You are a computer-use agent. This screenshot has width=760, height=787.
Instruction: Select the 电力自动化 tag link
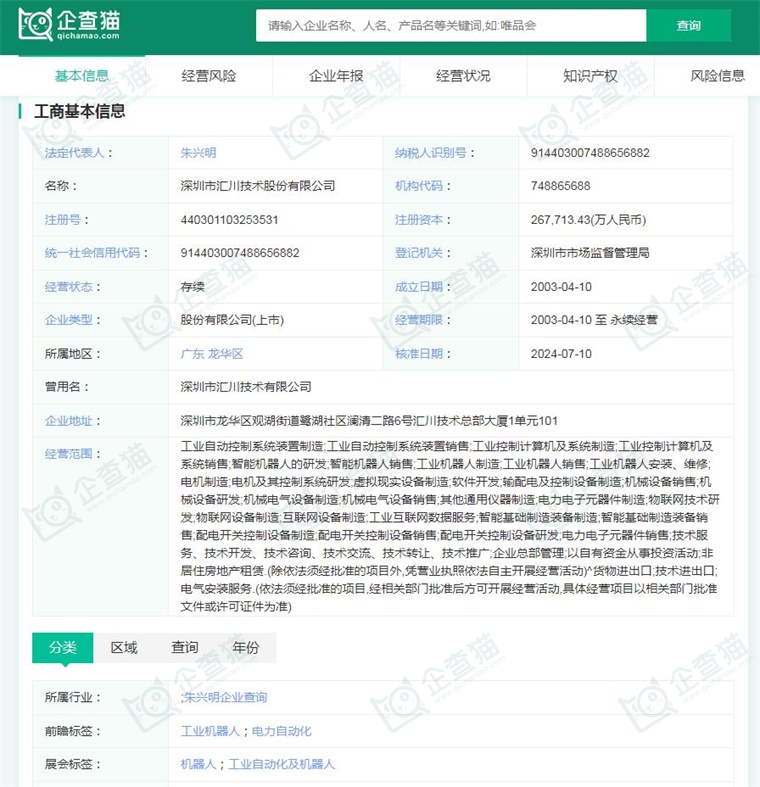281,731
